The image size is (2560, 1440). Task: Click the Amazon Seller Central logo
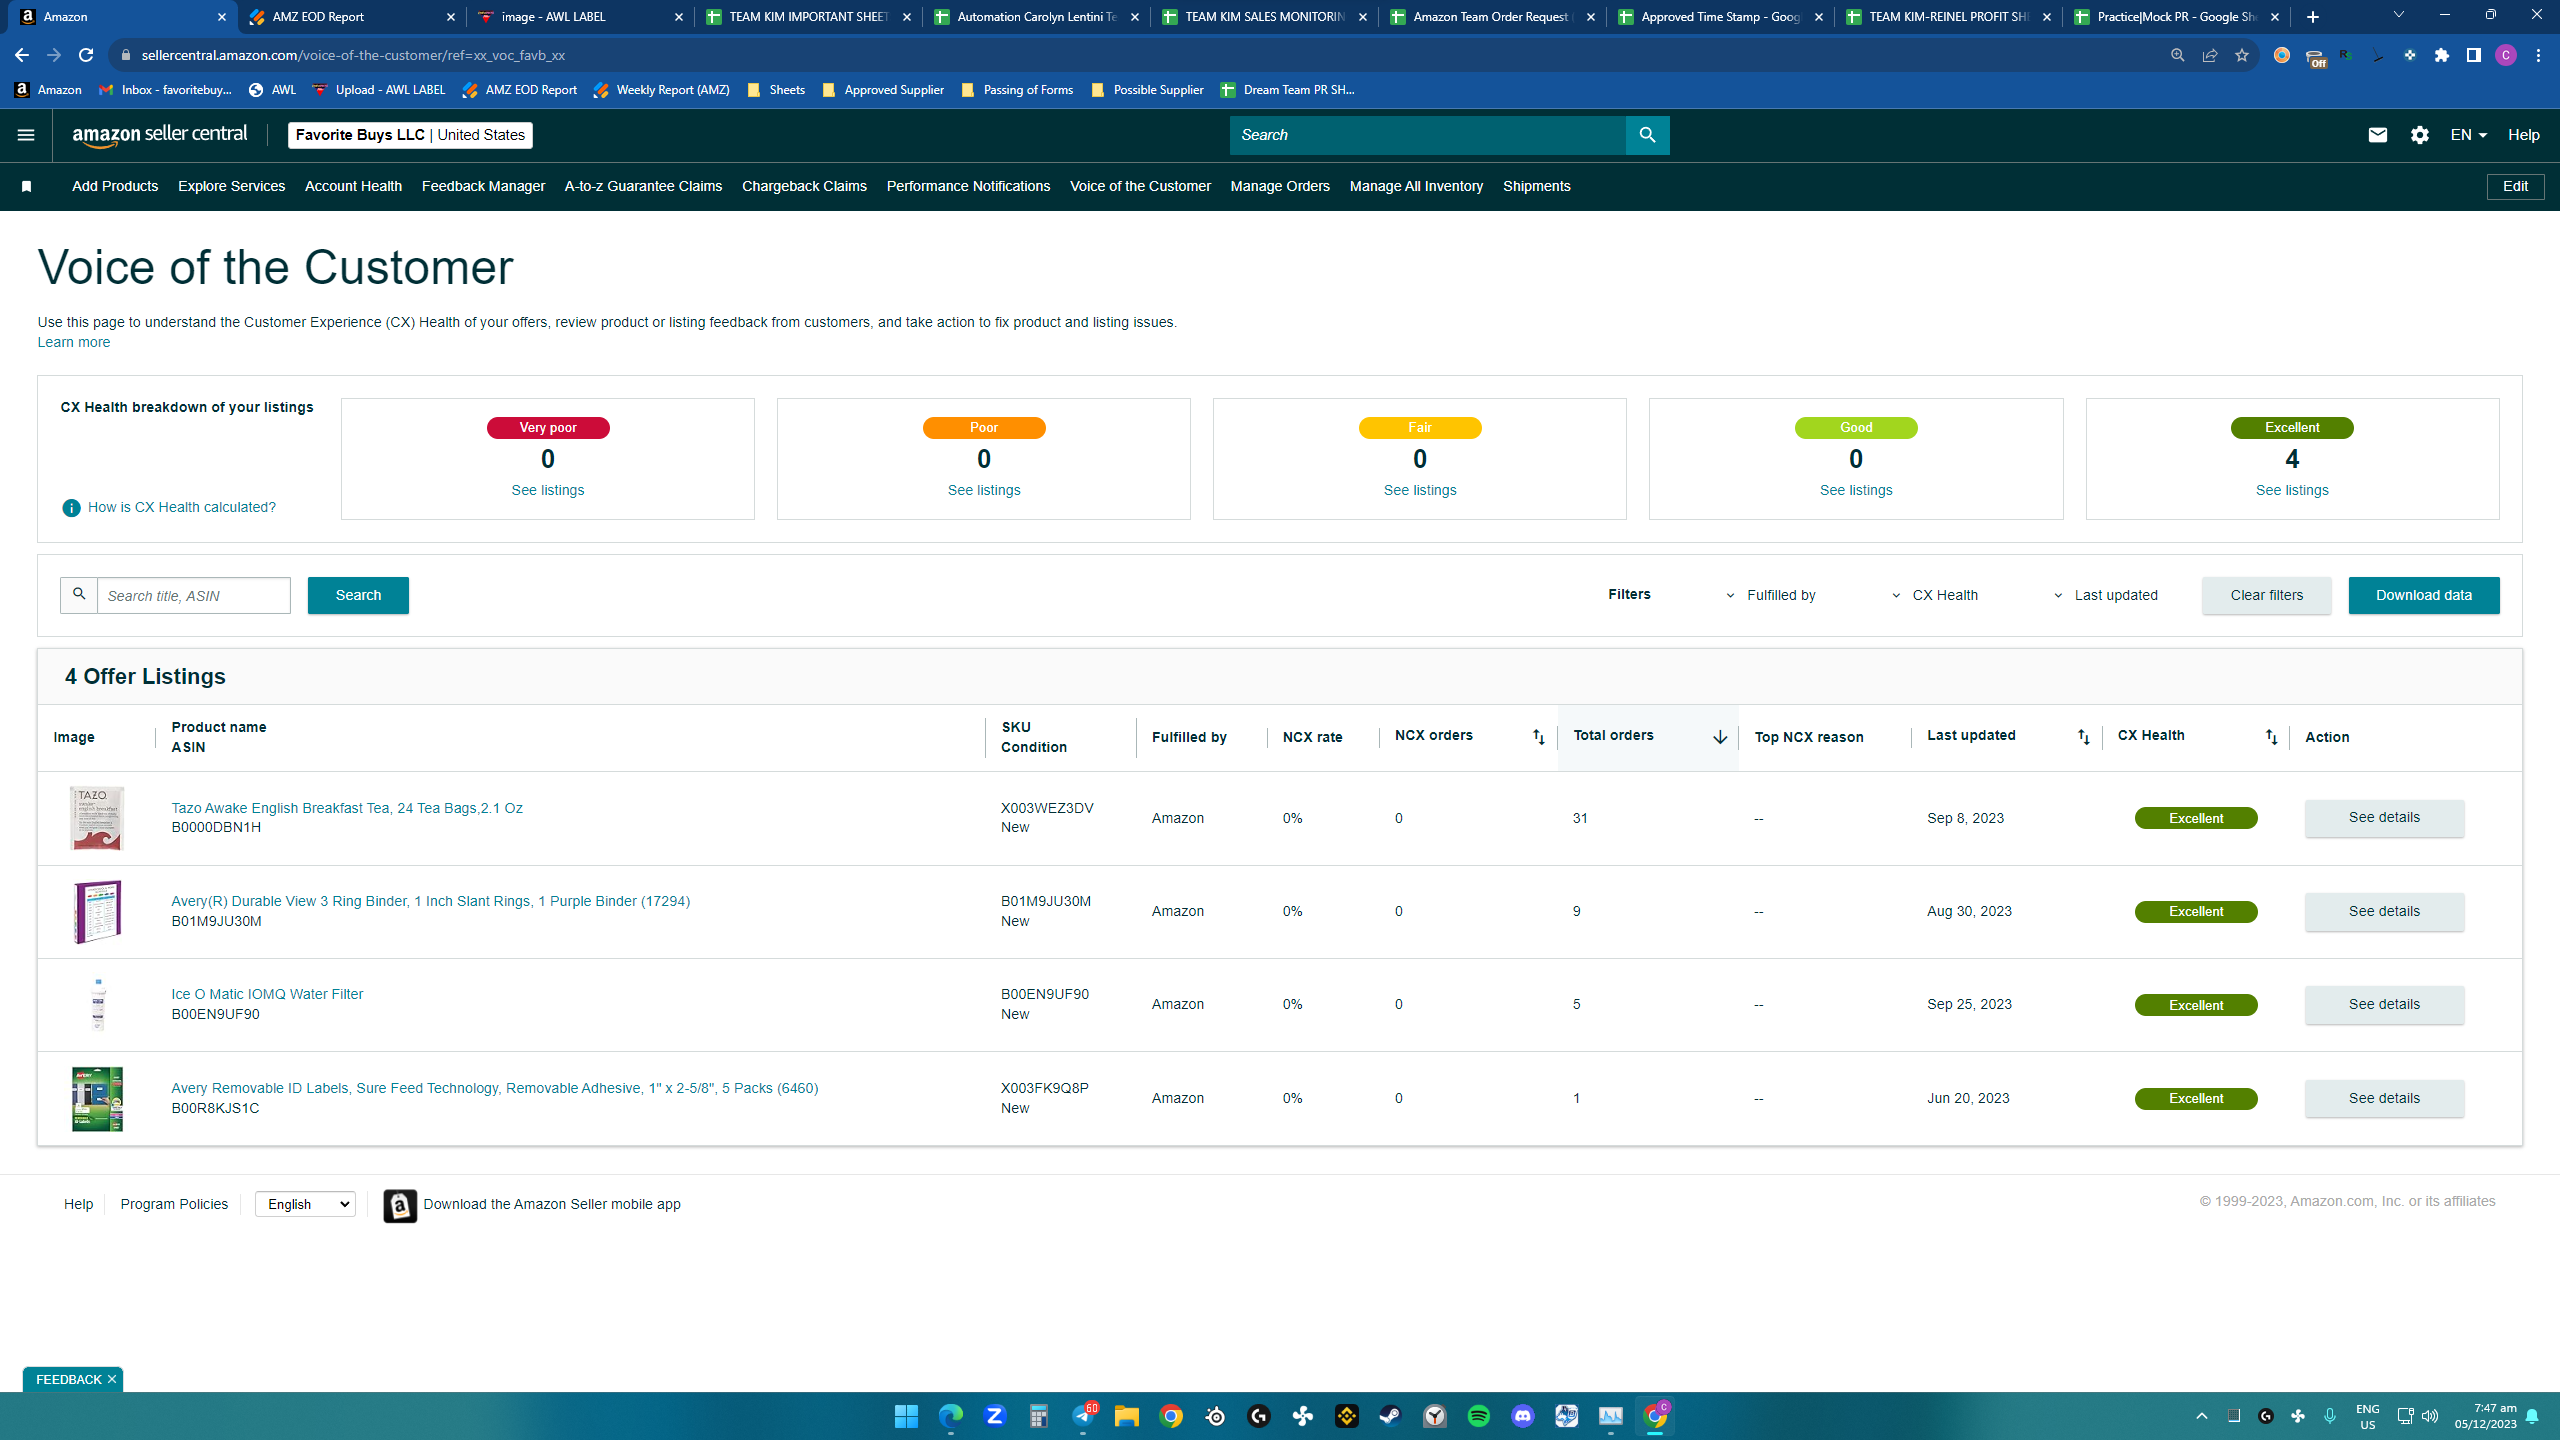(160, 135)
